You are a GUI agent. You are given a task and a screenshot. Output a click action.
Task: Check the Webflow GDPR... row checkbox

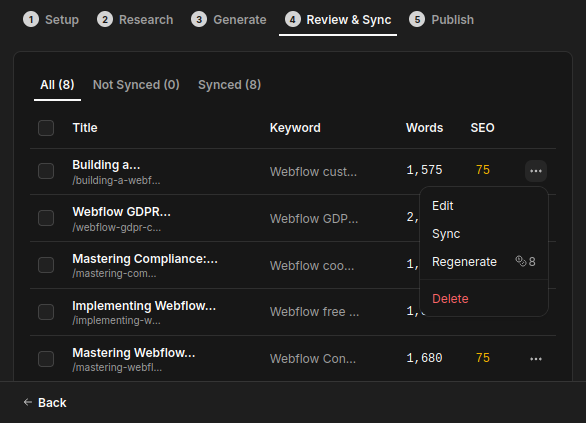(x=46, y=218)
